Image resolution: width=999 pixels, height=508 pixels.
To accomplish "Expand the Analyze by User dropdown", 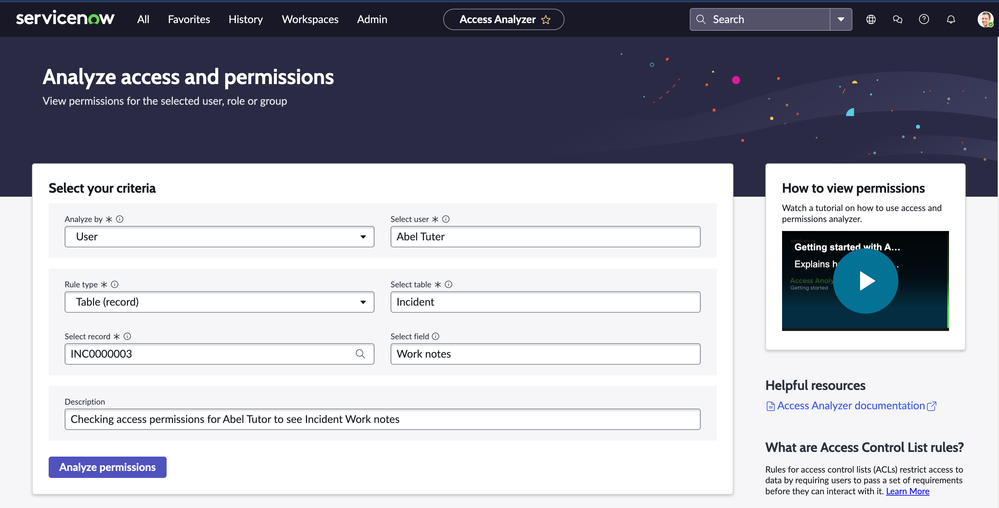I will pos(219,236).
